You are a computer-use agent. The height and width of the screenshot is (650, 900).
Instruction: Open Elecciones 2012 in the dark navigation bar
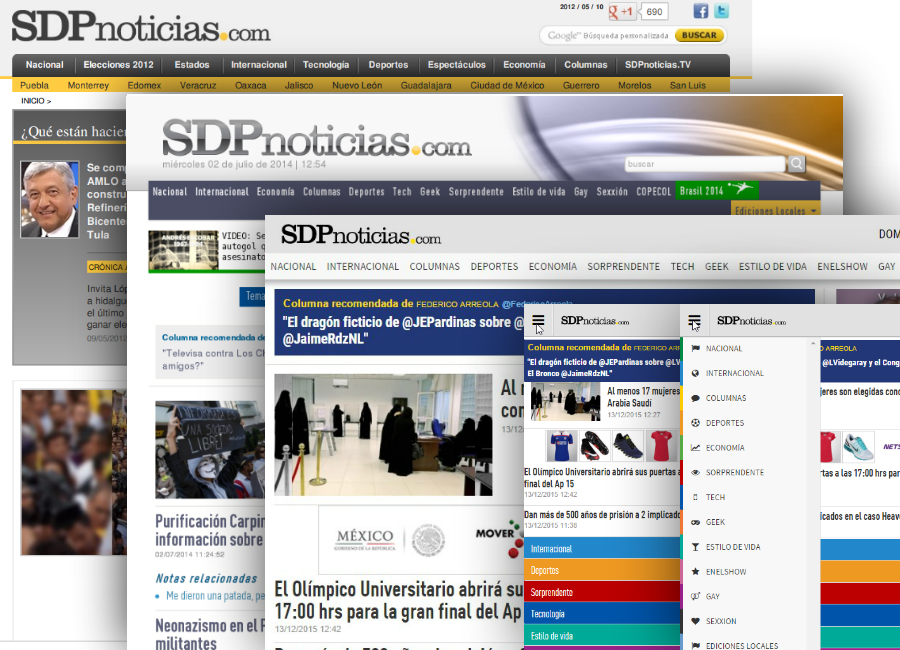(119, 65)
